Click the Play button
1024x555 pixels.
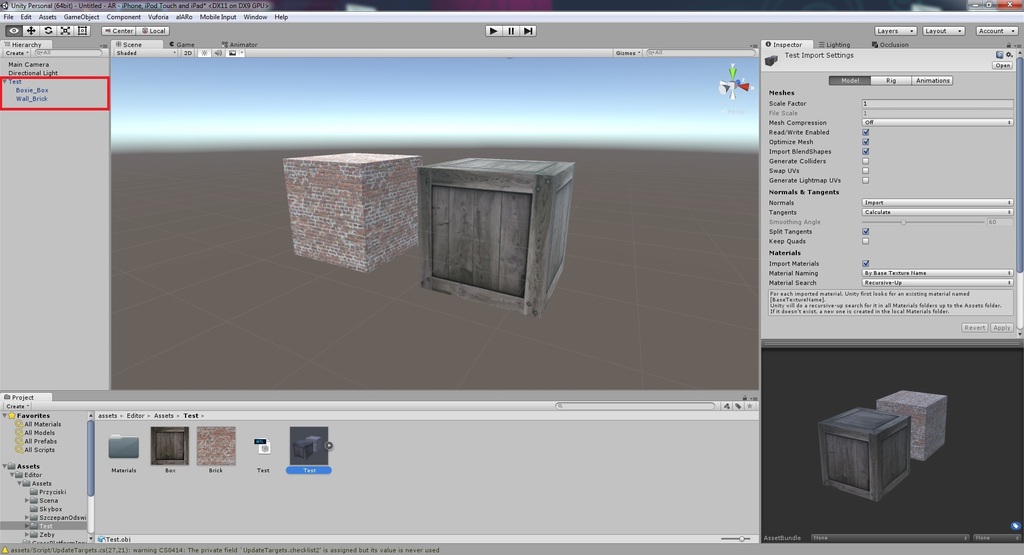[493, 31]
